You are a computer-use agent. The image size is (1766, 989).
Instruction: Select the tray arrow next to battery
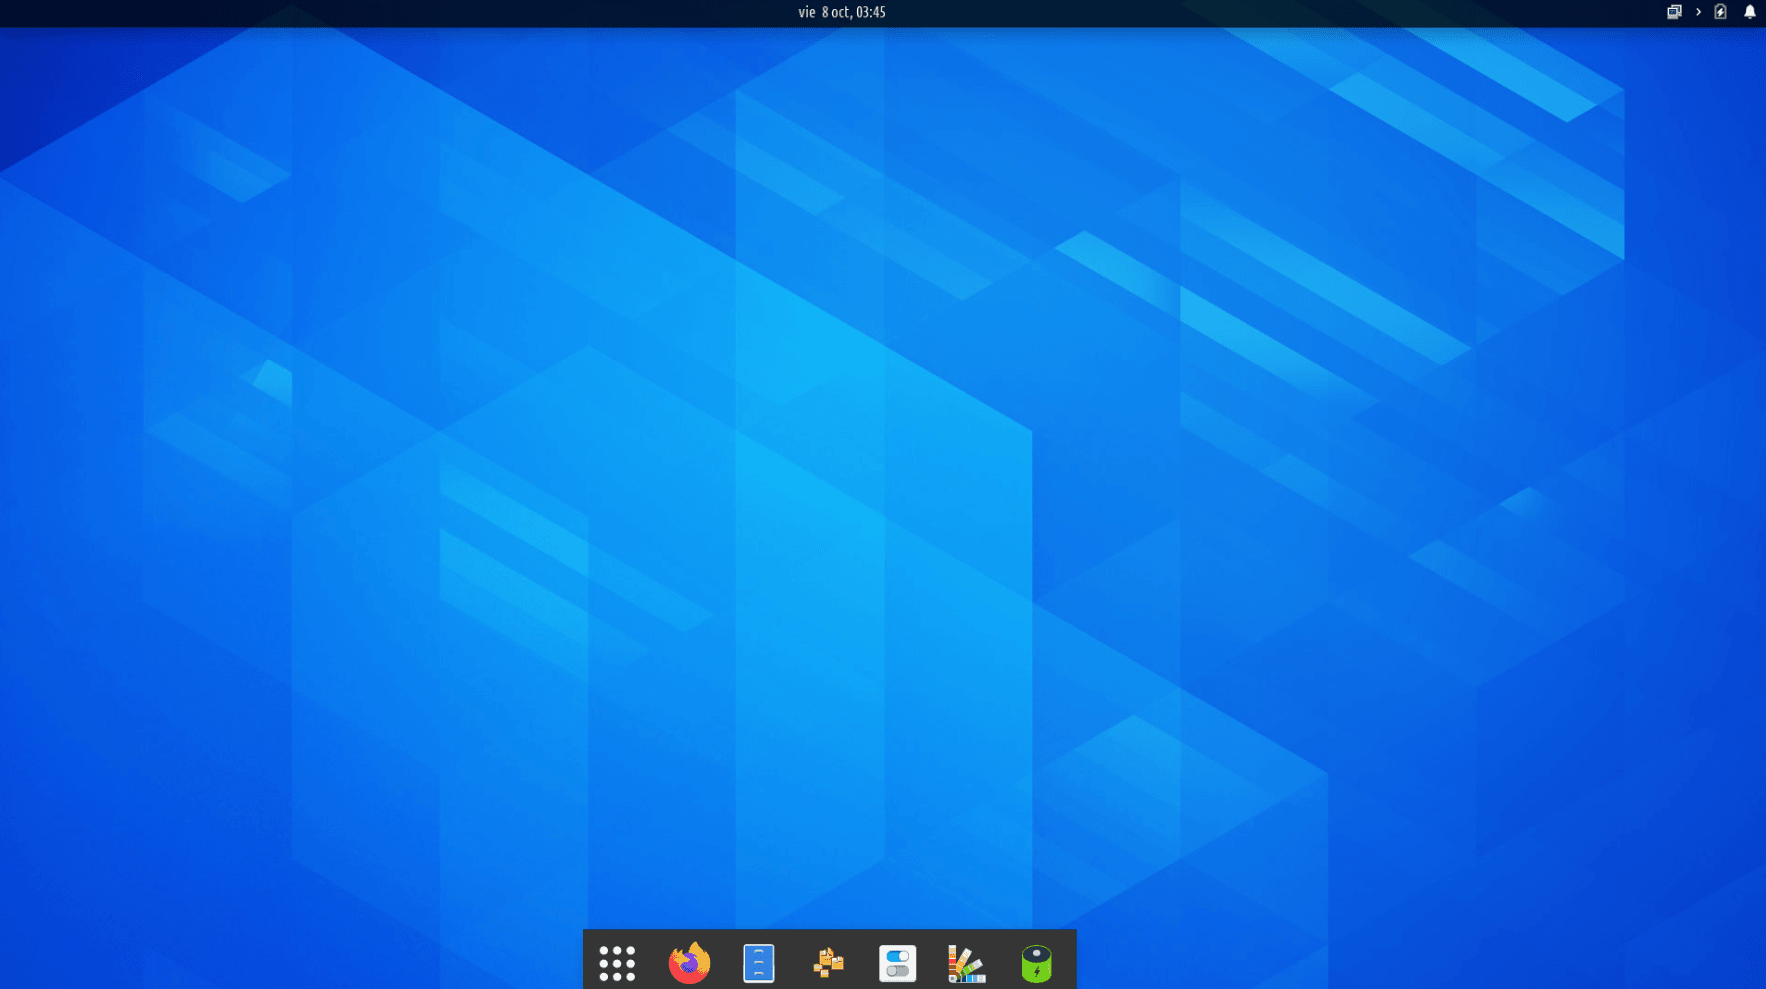coord(1698,12)
